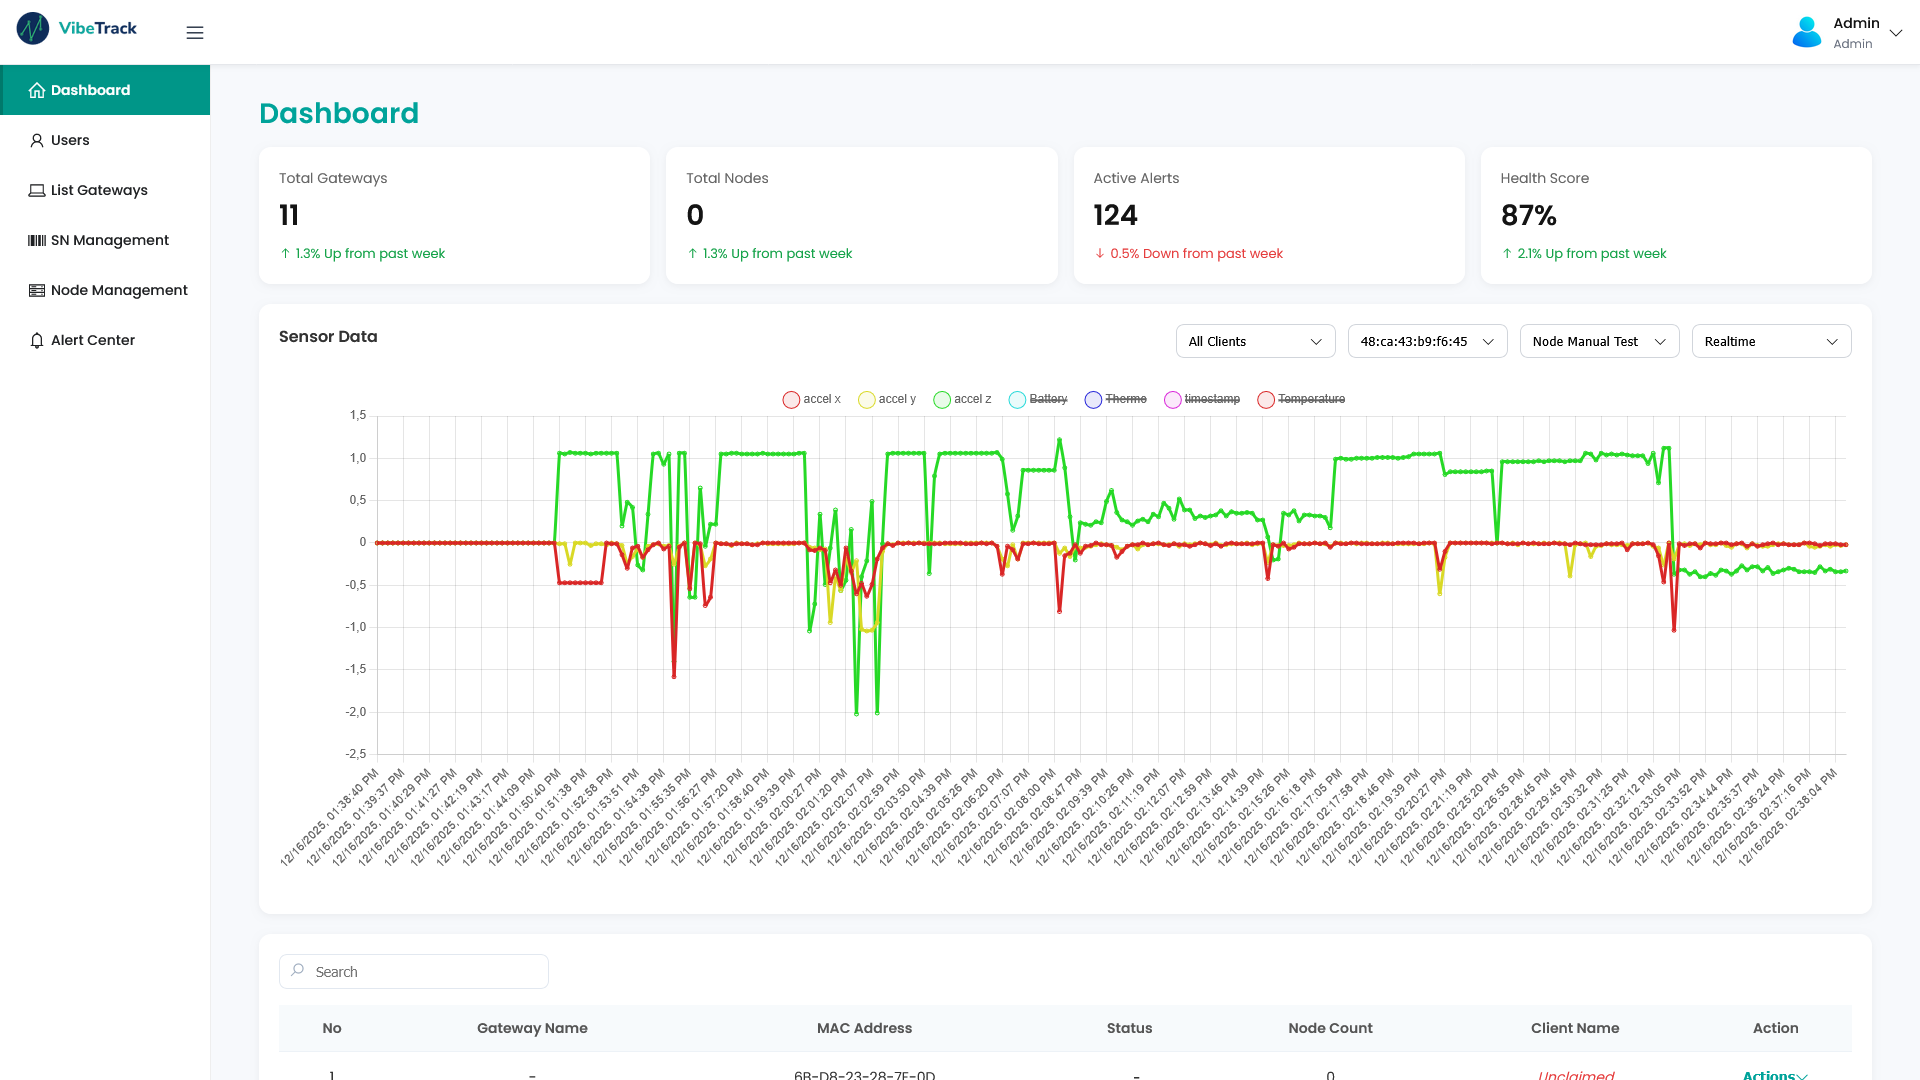Click the Users person icon in sidebar

[x=37, y=141]
